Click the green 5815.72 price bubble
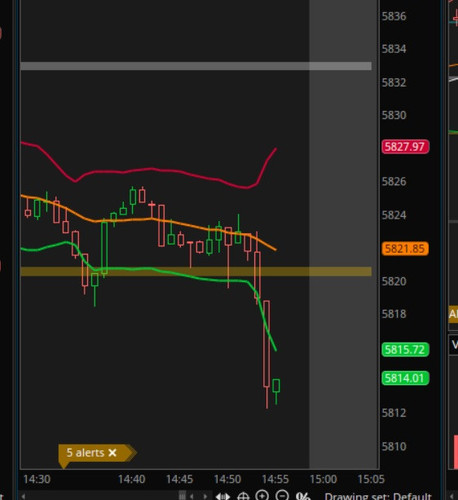This screenshot has width=458, height=500. coord(405,350)
